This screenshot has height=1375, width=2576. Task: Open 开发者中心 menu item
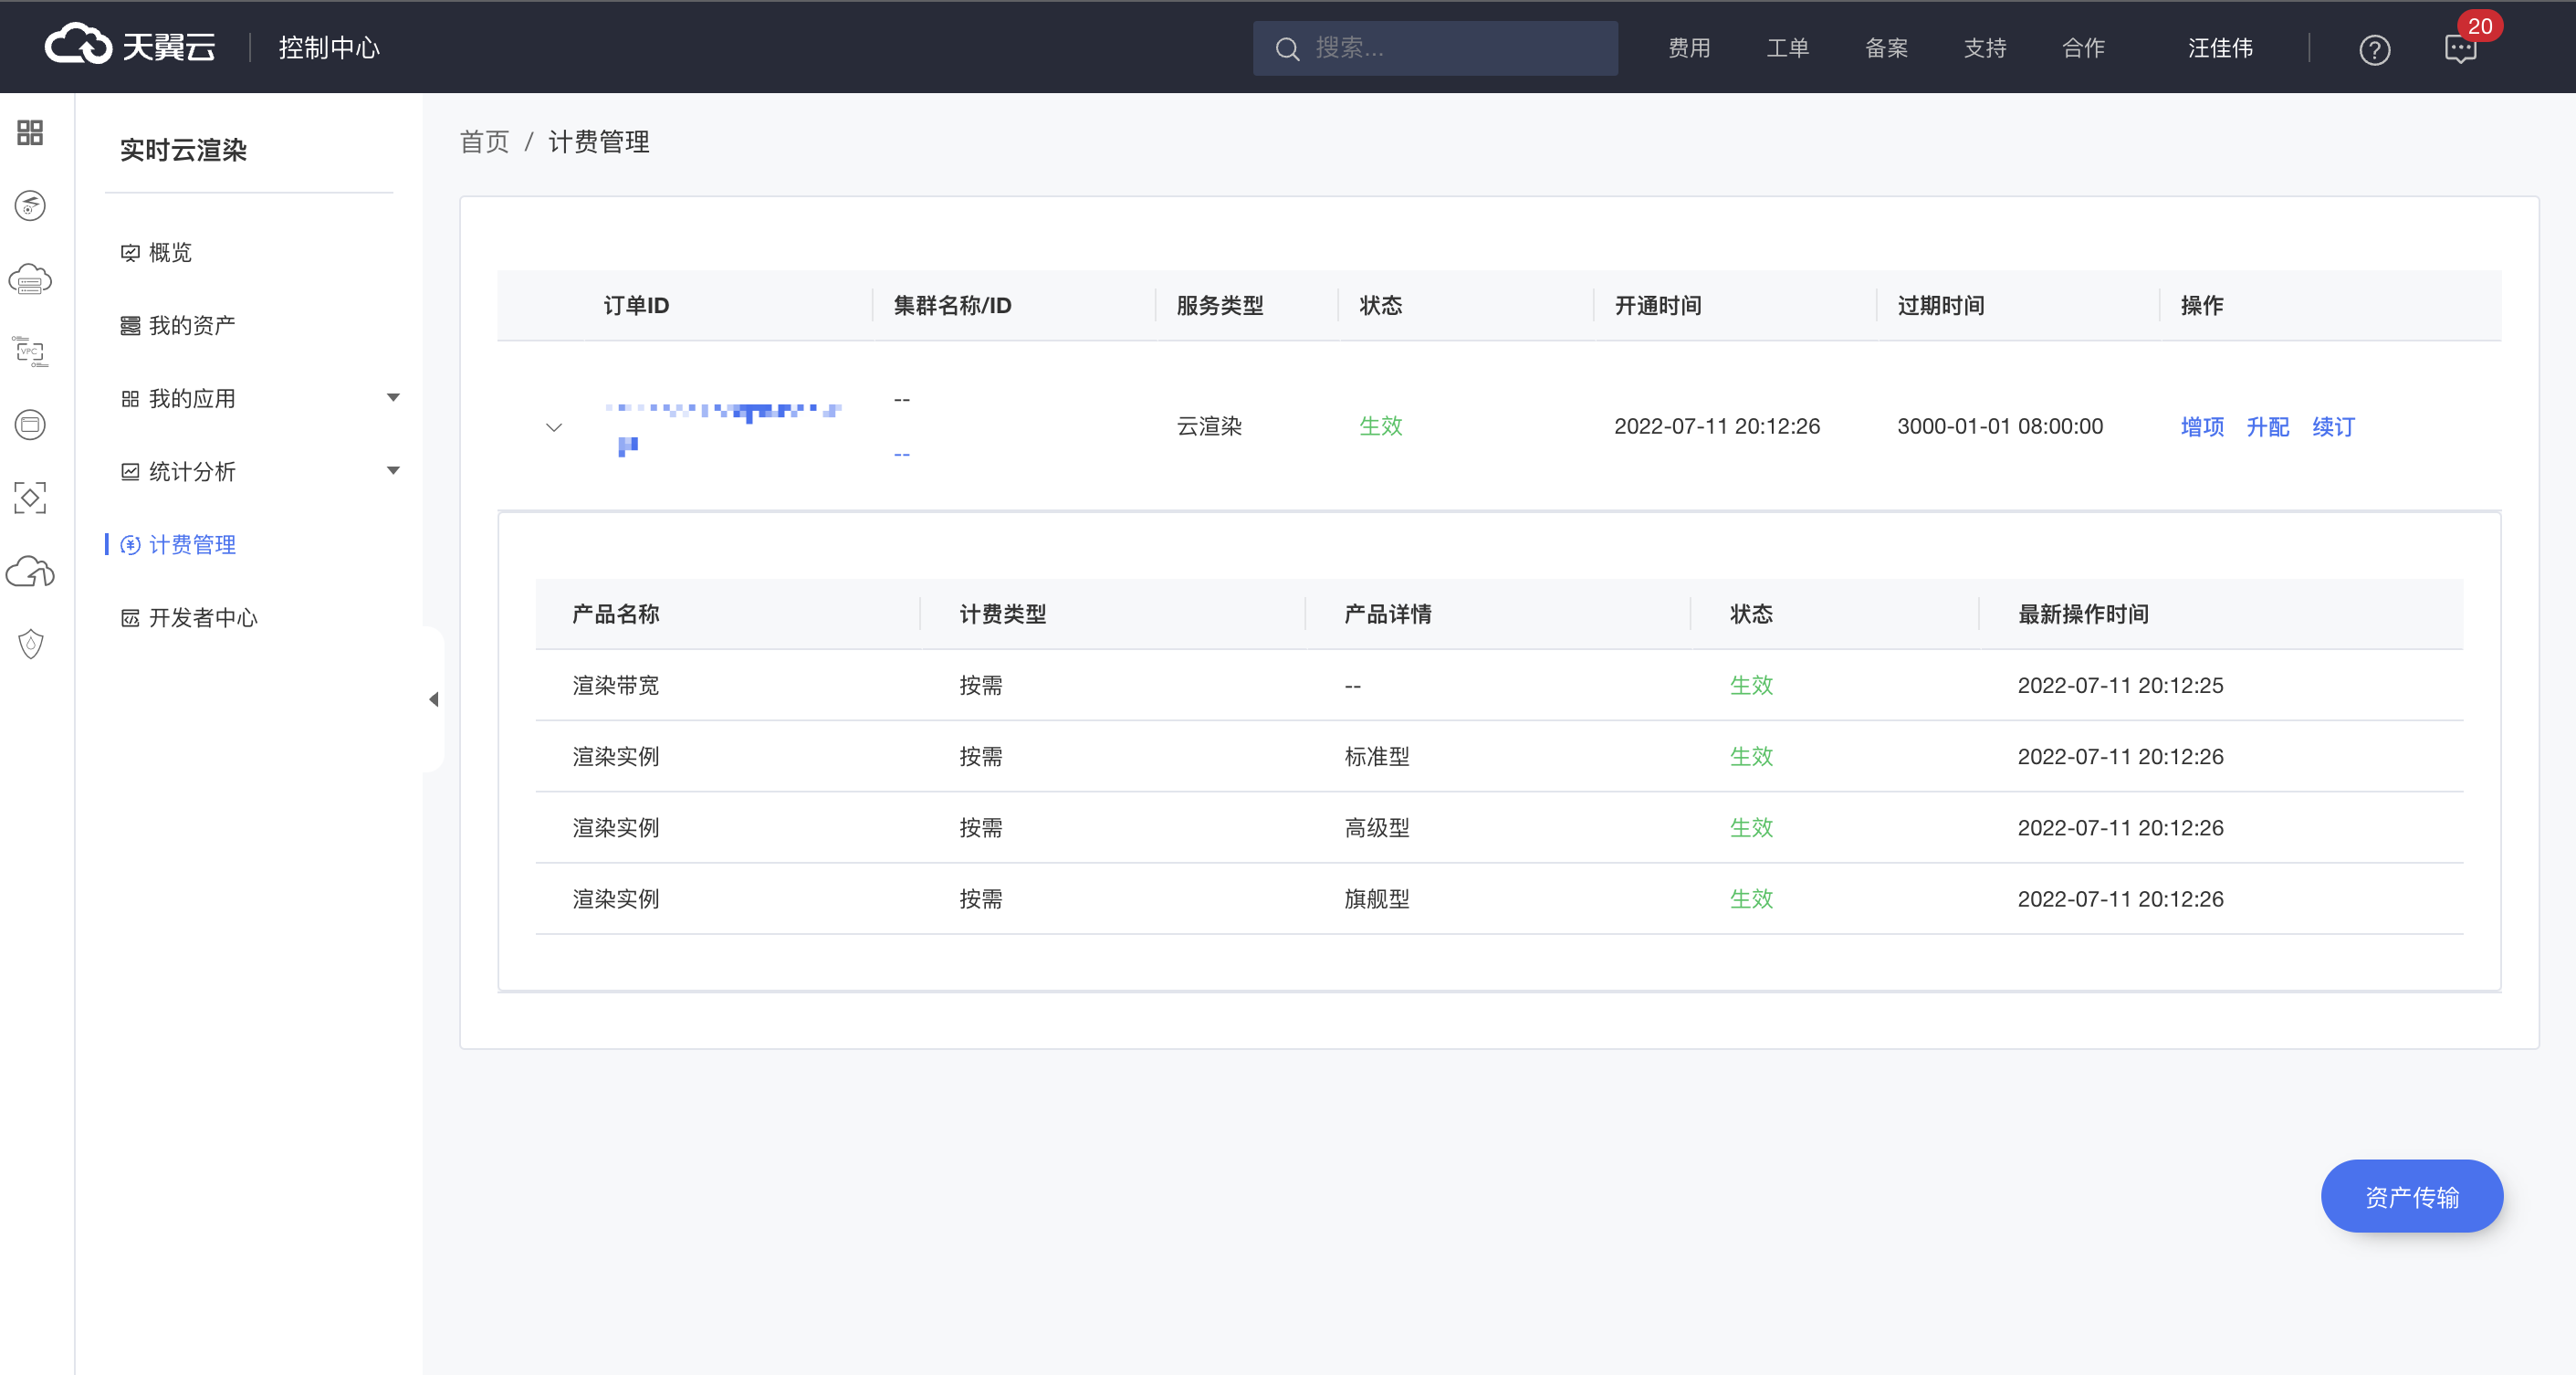coord(203,618)
